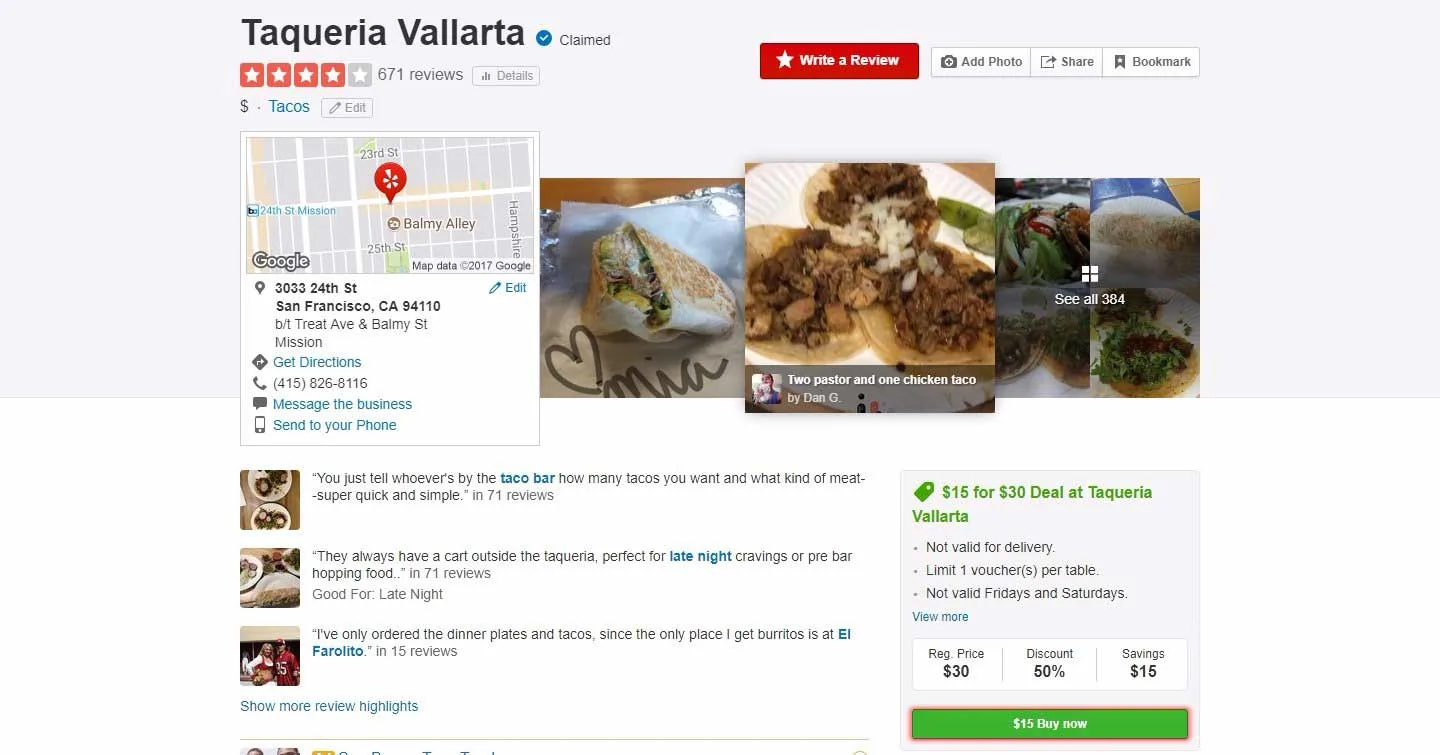Expand View more deal details
This screenshot has height=755, width=1440.
pyautogui.click(x=940, y=617)
